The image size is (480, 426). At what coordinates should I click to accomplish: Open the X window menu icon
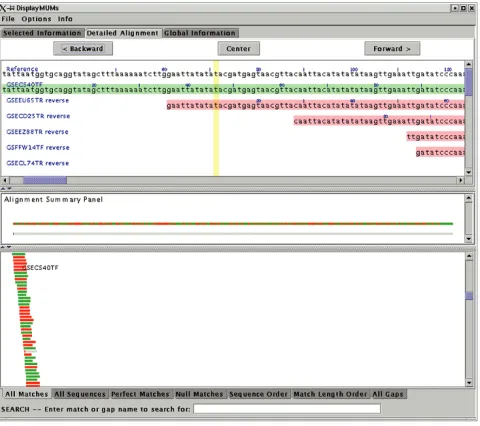tap(3, 8)
